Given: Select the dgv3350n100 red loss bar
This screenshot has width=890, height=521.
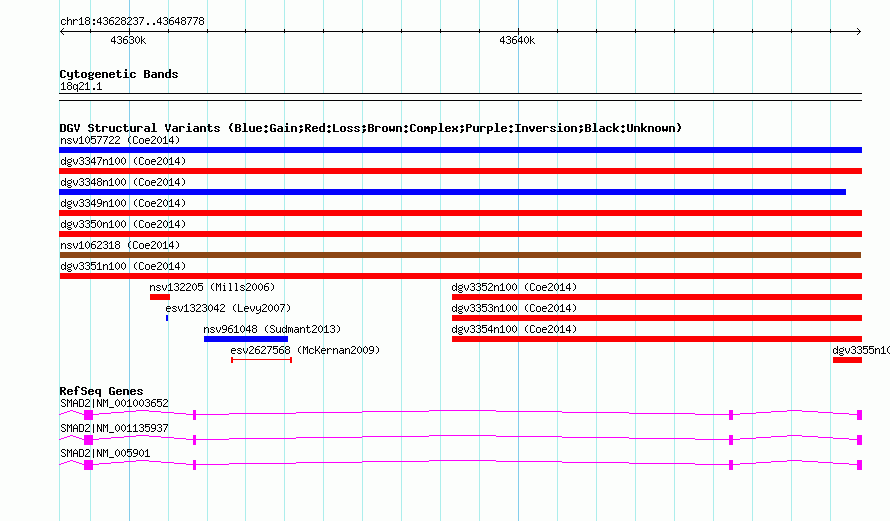Looking at the screenshot, I should coord(460,234).
